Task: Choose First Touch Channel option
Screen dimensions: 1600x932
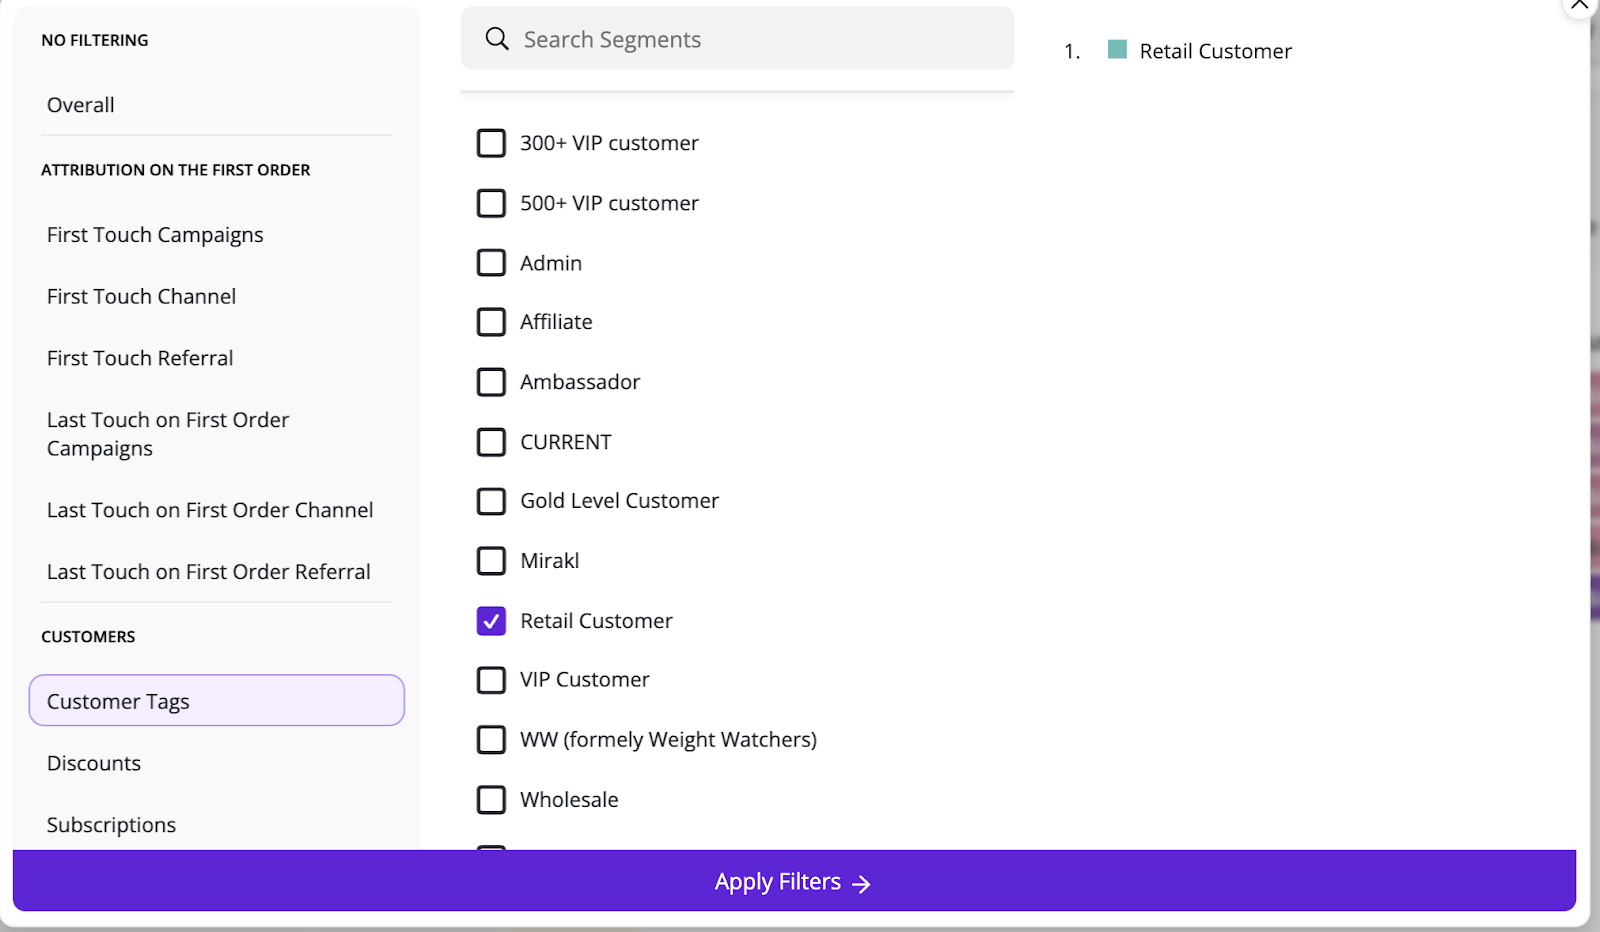Action: [141, 297]
